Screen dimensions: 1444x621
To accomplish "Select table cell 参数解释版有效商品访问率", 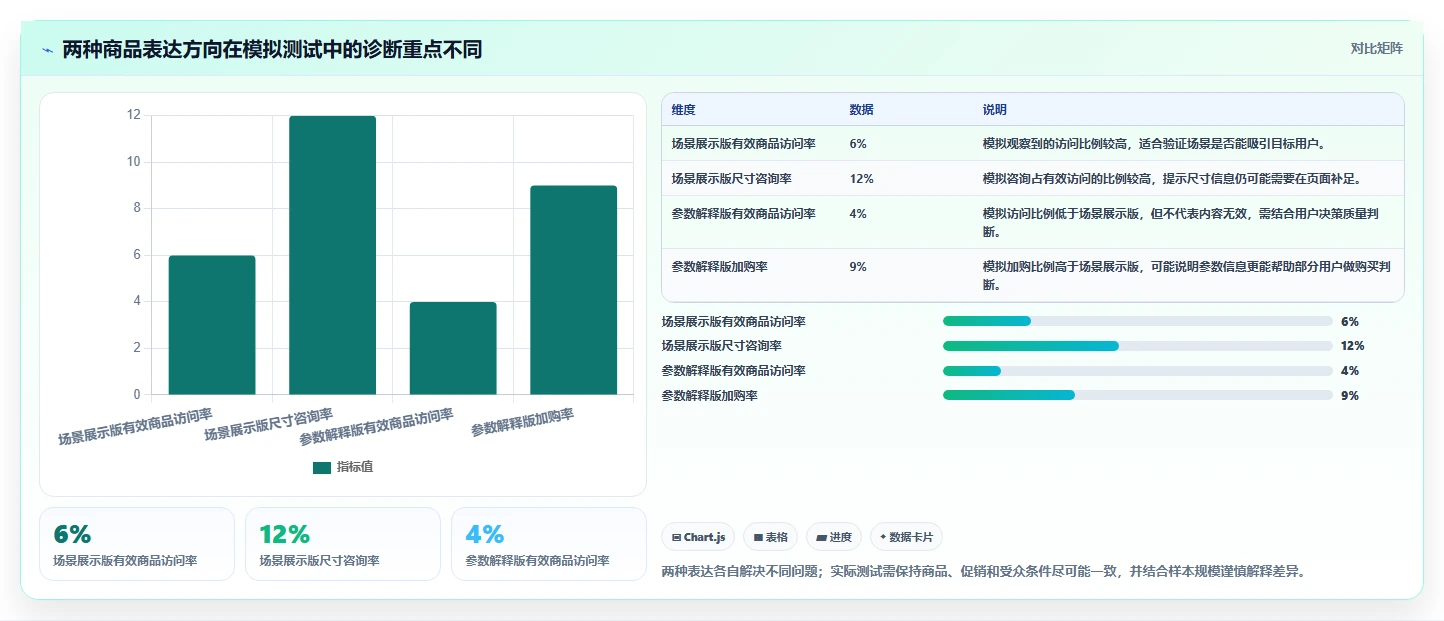I will 744,213.
